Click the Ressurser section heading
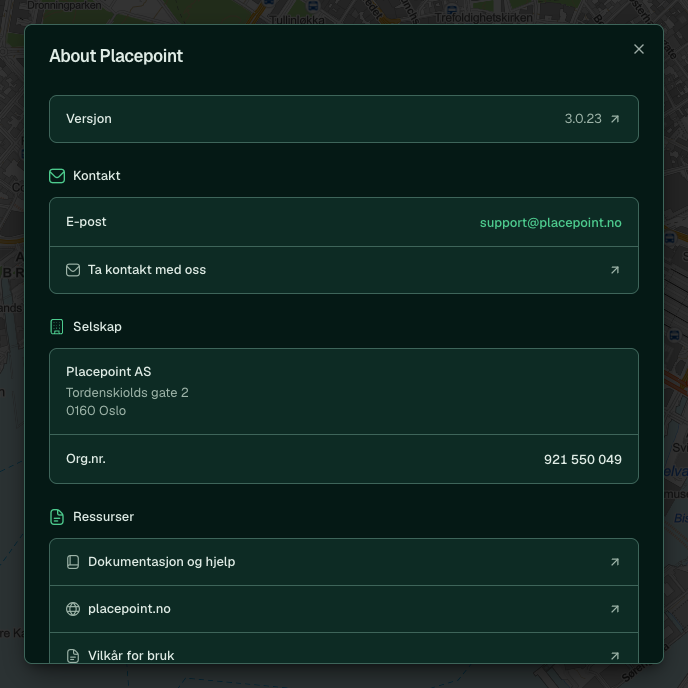Screen dimensions: 688x688 tap(103, 517)
